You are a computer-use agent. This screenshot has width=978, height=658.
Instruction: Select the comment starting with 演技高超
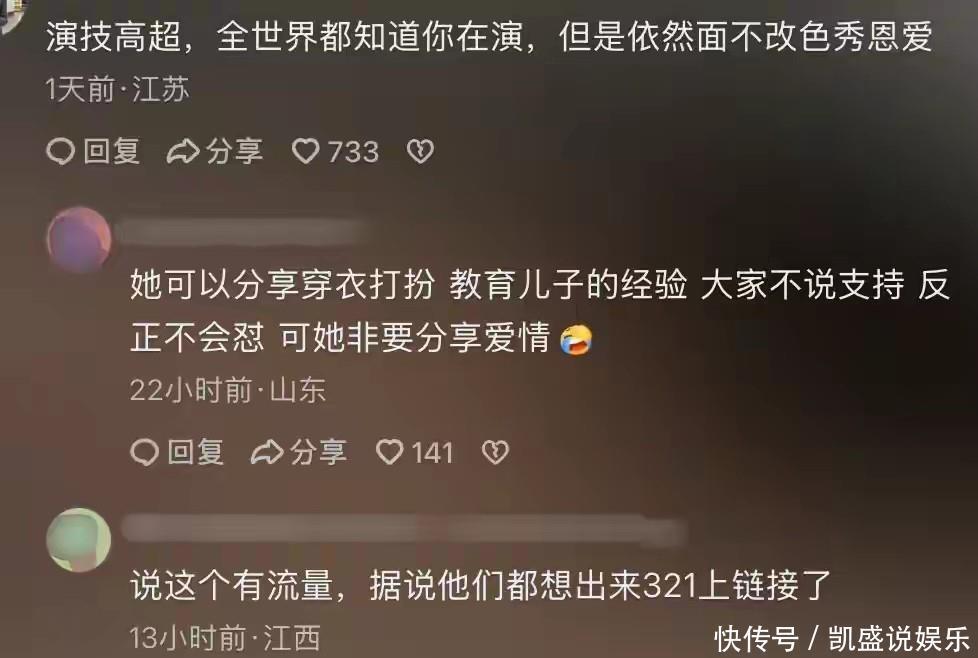(490, 37)
